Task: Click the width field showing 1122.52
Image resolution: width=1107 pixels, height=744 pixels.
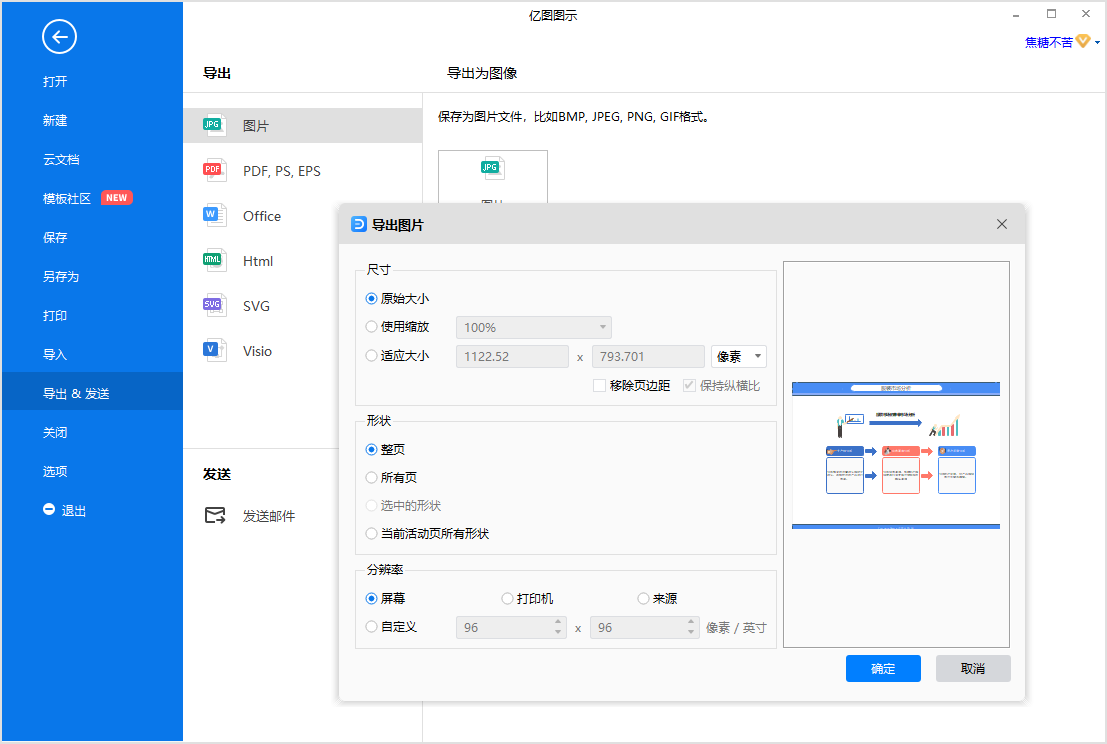Action: [513, 356]
